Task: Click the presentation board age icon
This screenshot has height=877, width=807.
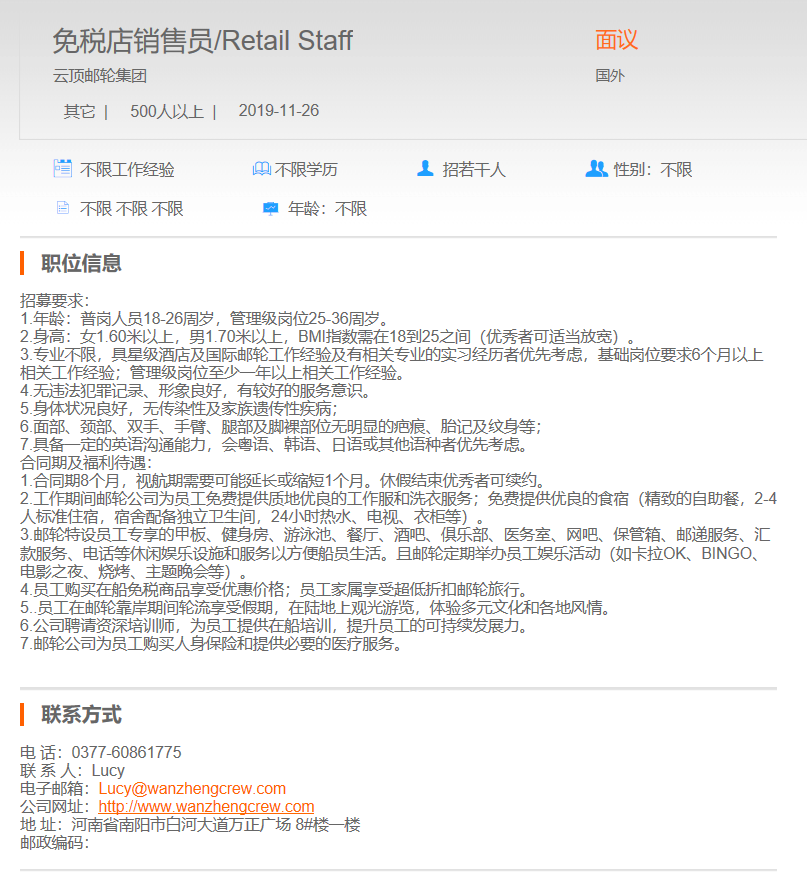Action: point(271,209)
